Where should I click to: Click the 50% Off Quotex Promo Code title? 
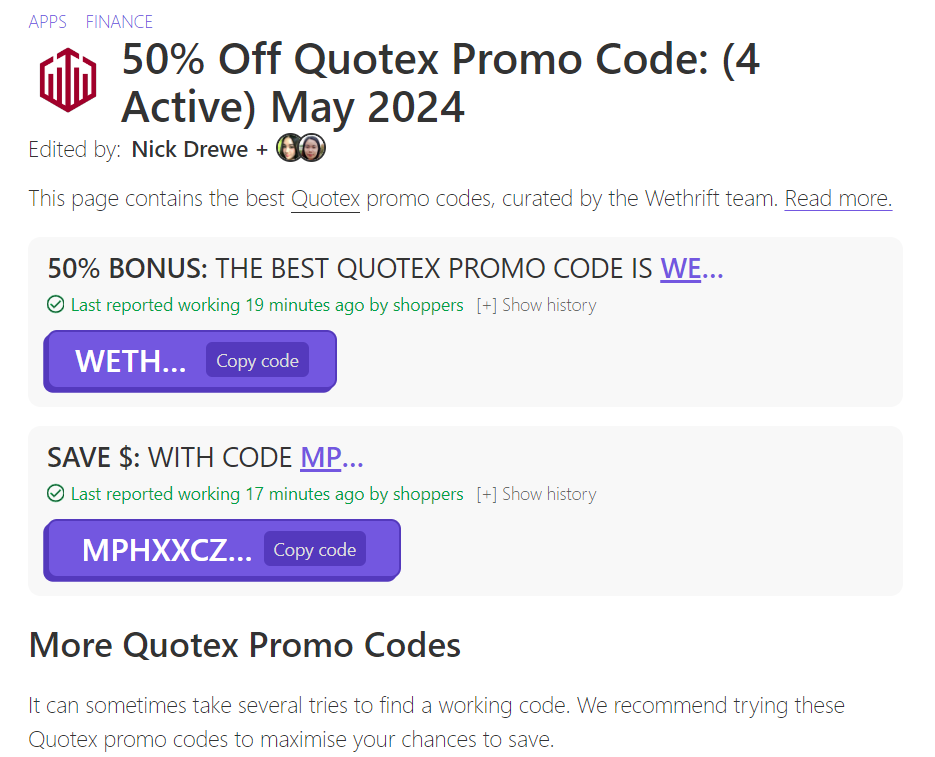coord(441,82)
